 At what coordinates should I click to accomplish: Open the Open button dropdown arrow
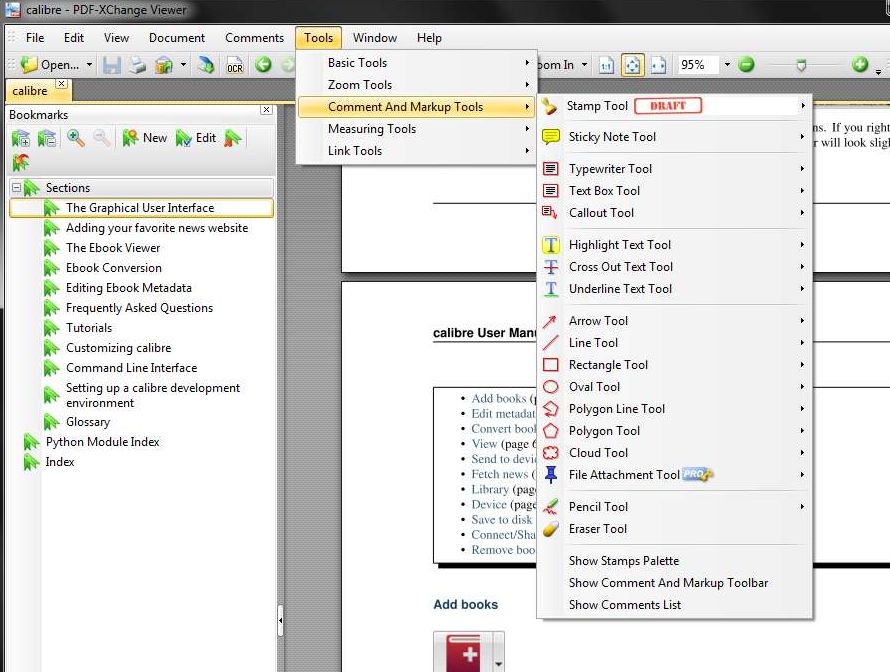89,65
